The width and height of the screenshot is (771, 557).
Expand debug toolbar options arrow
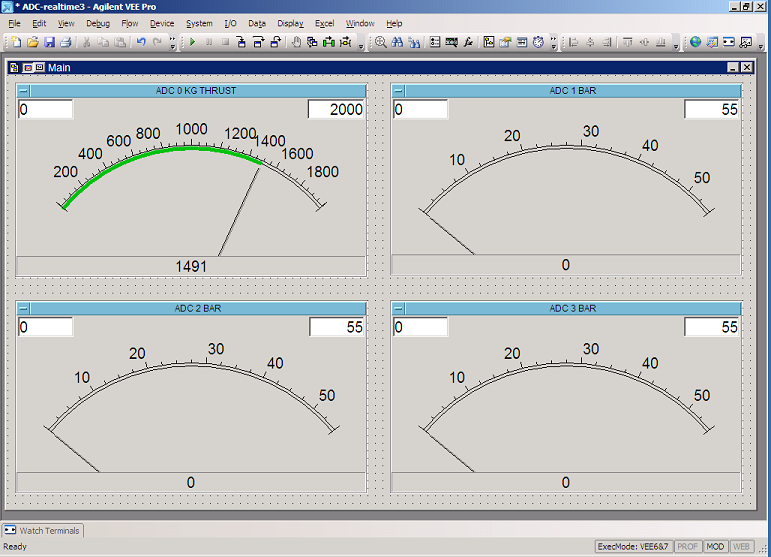pyautogui.click(x=360, y=46)
